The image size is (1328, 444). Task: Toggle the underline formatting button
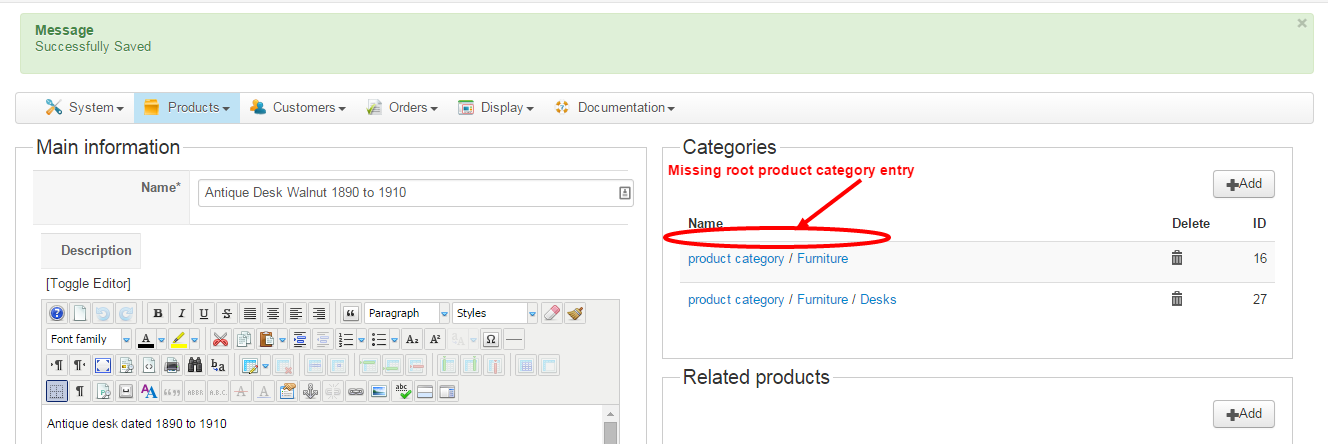(204, 313)
